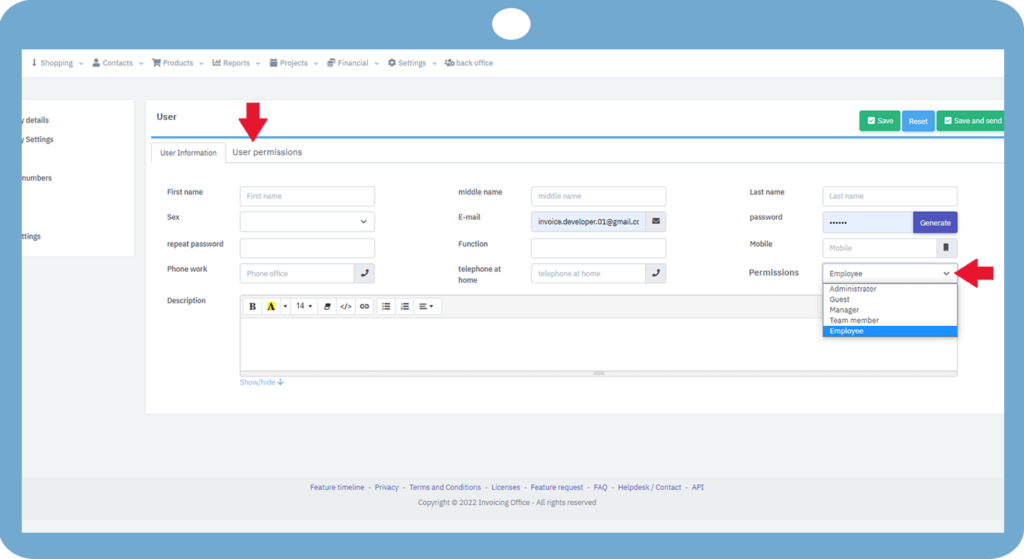Switch to the User permissions tab

point(267,152)
